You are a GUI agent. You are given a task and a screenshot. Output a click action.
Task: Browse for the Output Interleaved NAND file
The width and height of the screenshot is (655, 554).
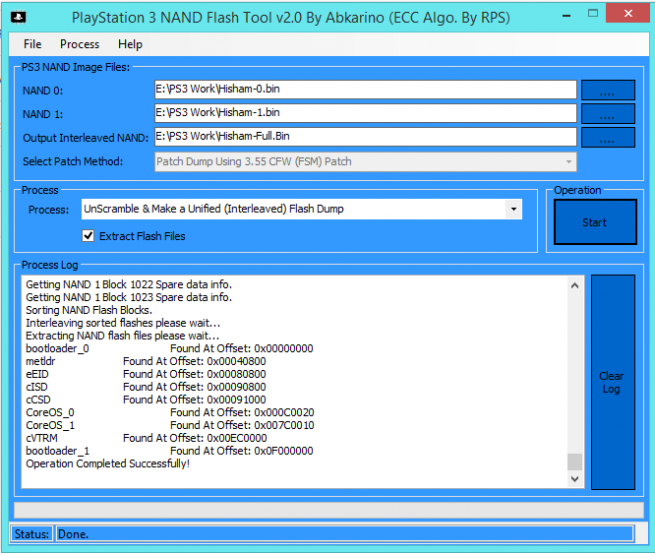pos(608,137)
